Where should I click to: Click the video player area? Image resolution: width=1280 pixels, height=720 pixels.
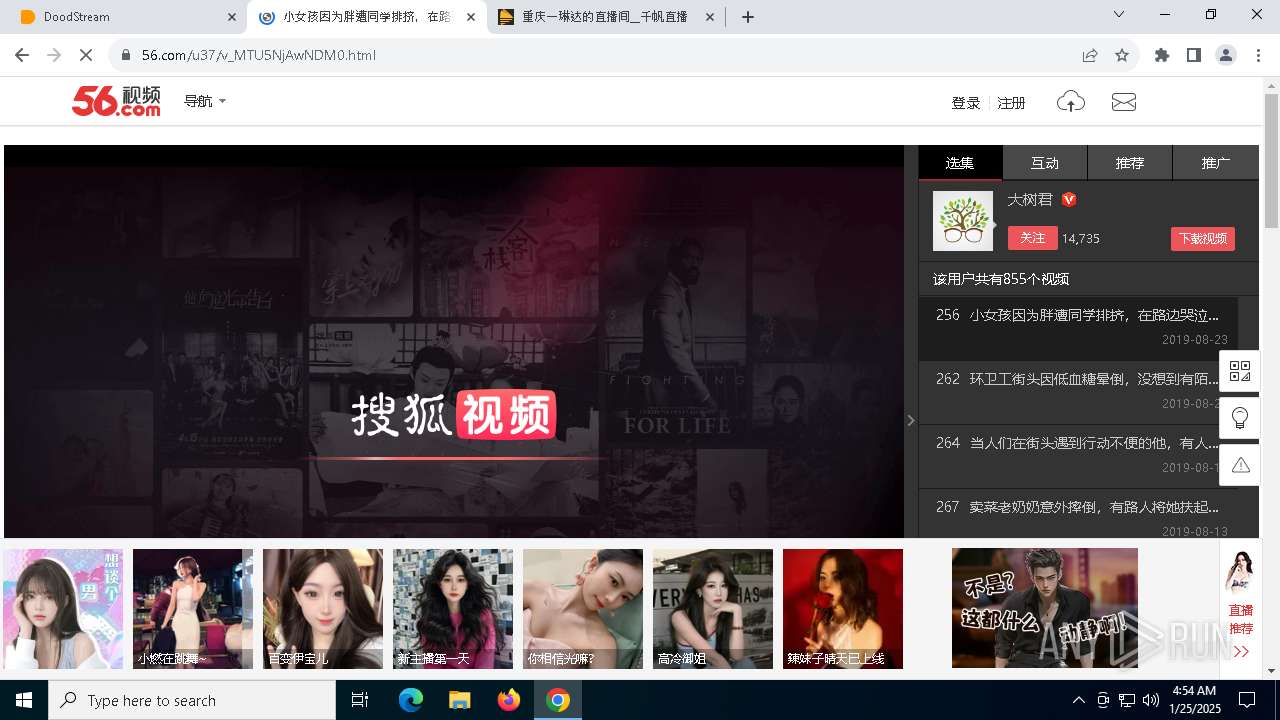[x=454, y=342]
